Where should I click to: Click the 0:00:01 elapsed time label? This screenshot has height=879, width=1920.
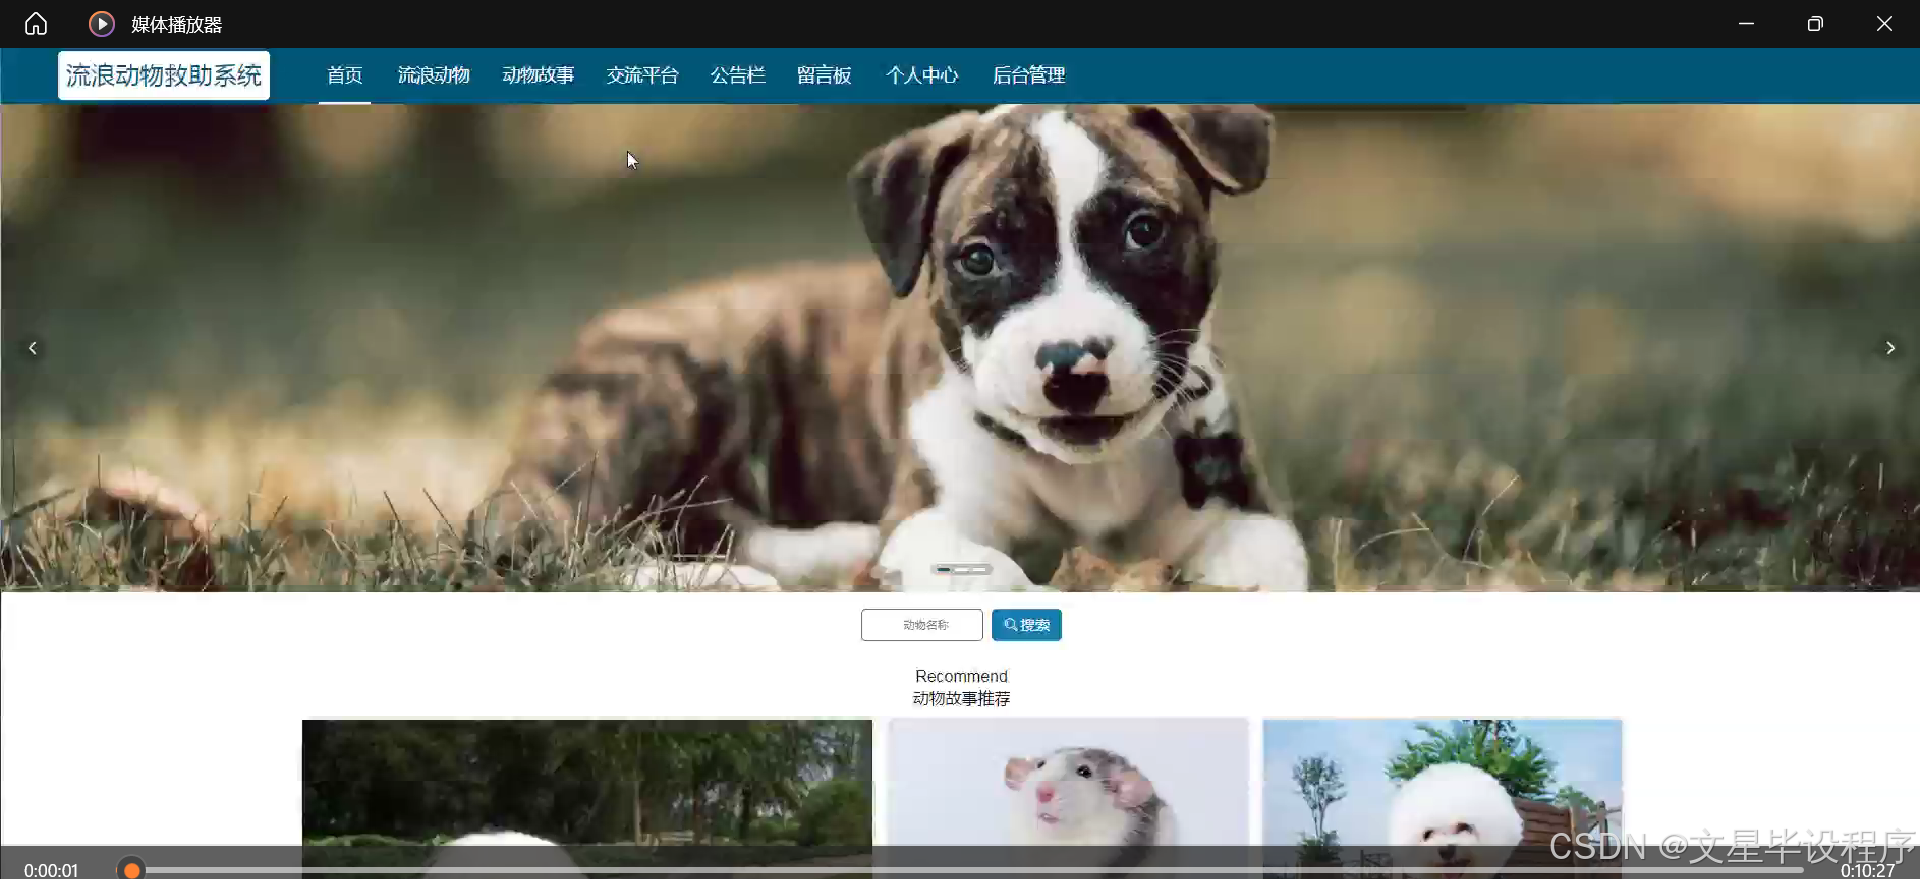[51, 870]
